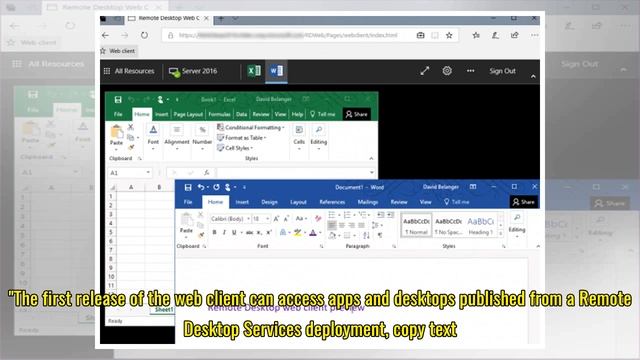Open browser favorites hub icon
The height and width of the screenshot is (360, 640).
coord(476,36)
